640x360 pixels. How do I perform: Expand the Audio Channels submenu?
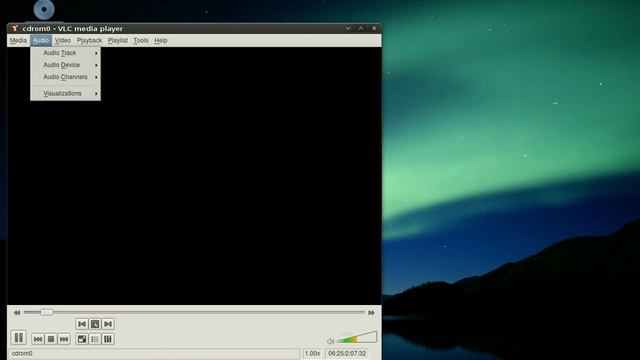click(x=65, y=77)
